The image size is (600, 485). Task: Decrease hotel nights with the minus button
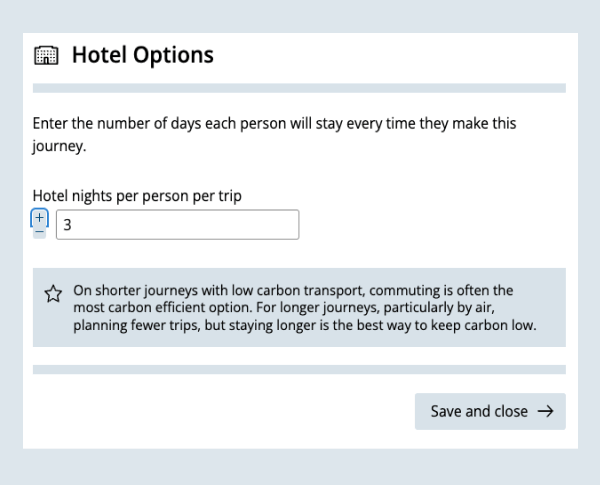40,232
